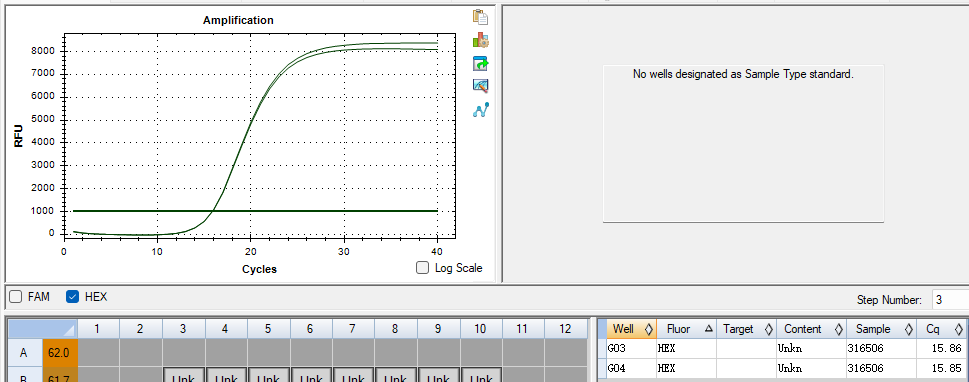Select plate column 3 header

click(183, 329)
